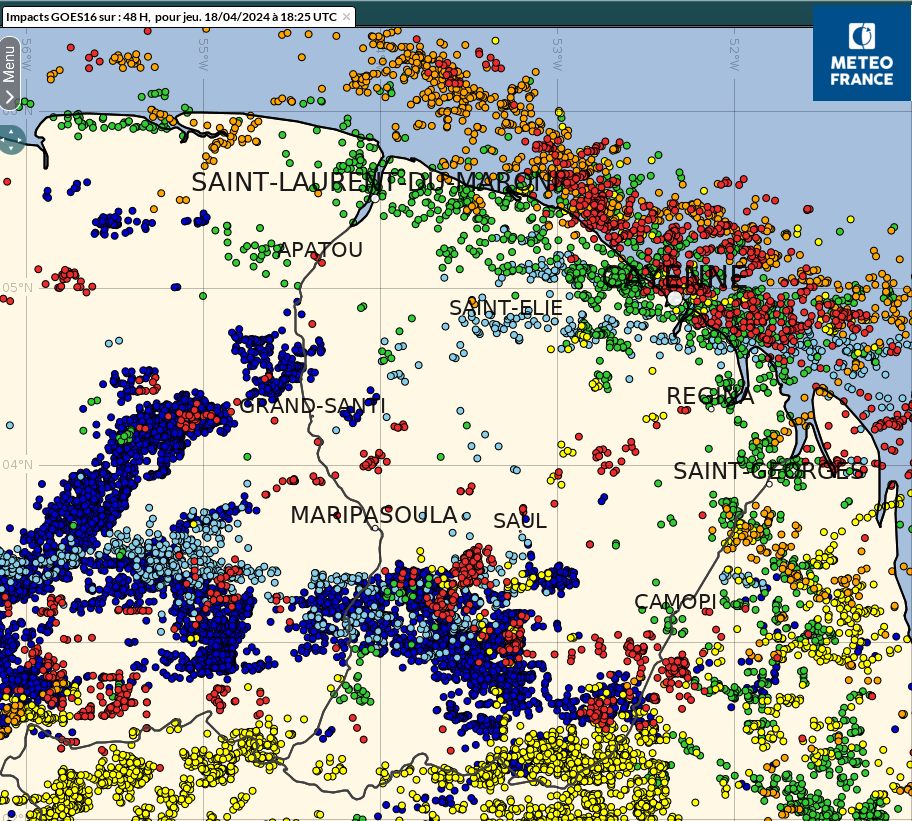912x821 pixels.
Task: Expand the Menu side panel
Action: tap(9, 73)
